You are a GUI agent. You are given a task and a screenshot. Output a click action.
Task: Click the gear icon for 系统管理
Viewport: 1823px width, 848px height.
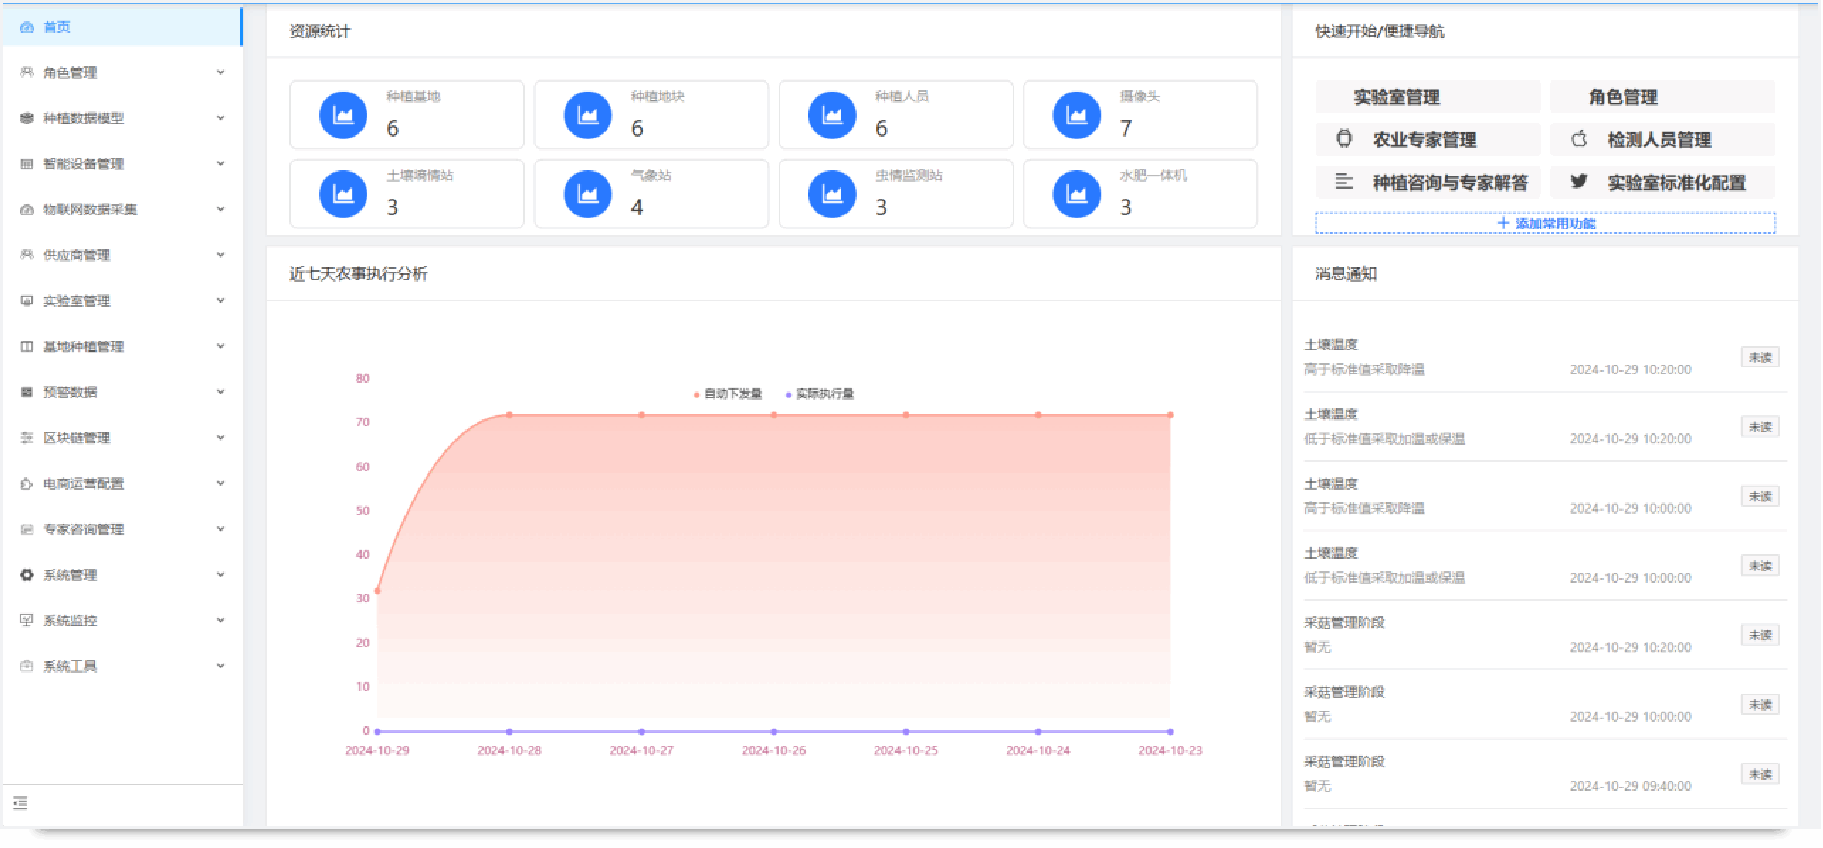coord(27,575)
